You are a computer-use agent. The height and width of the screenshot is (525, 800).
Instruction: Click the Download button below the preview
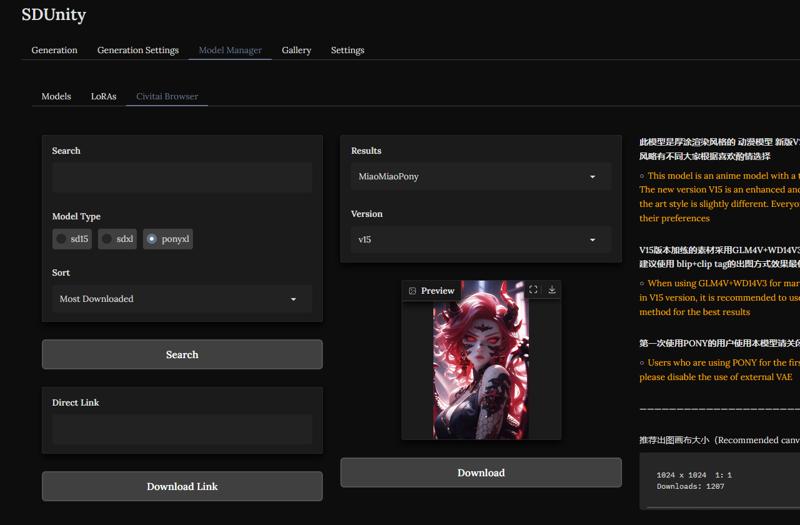[x=481, y=472]
